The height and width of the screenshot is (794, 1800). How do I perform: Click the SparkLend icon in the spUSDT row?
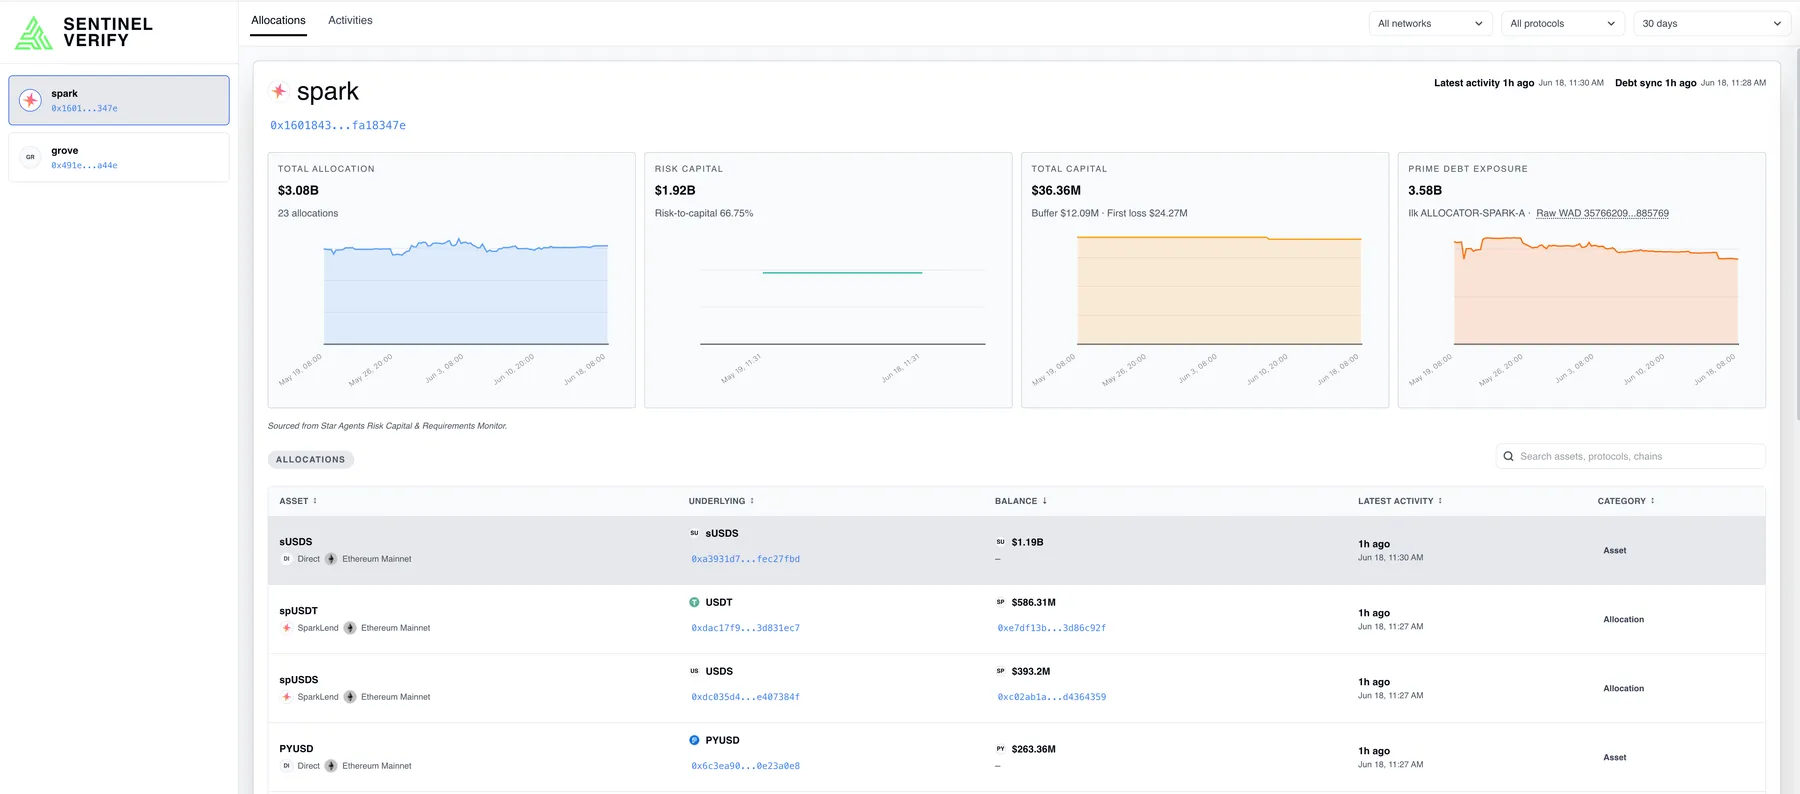tap(287, 628)
